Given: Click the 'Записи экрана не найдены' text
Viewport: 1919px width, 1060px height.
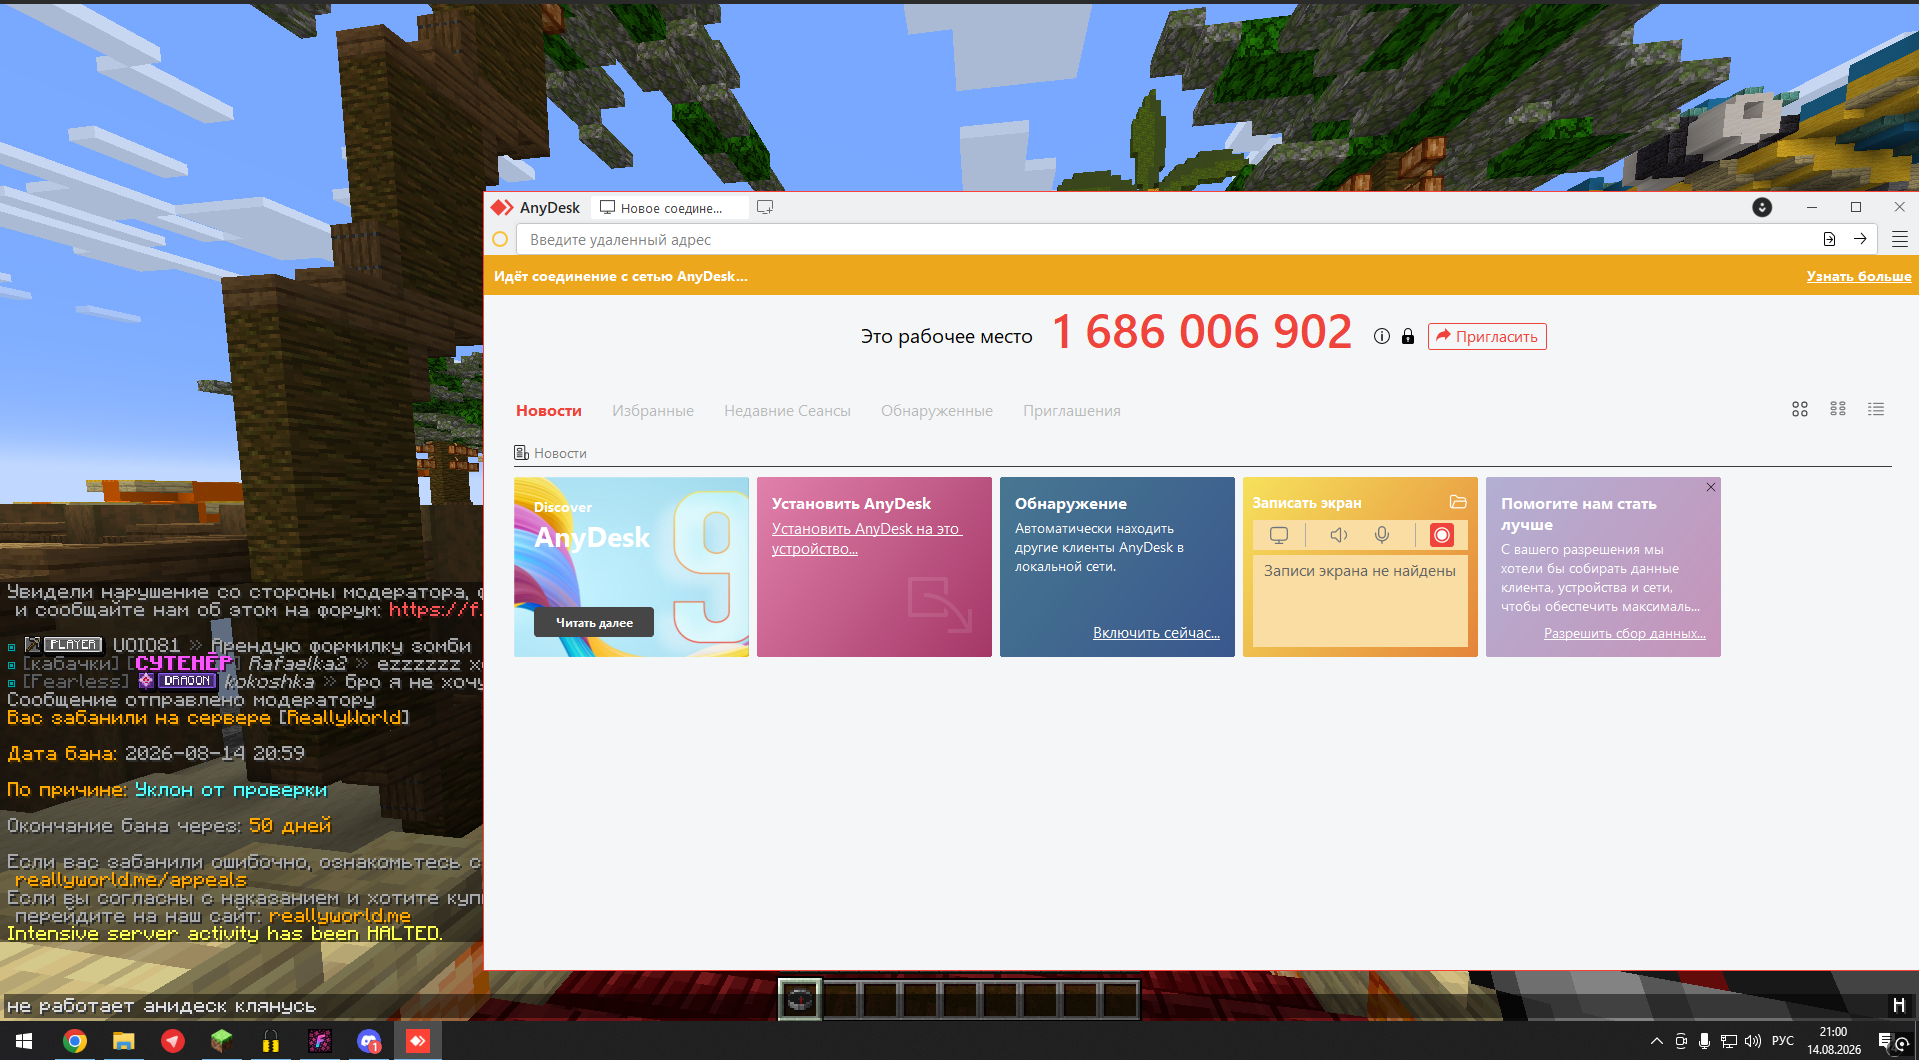Looking at the screenshot, I should 1360,571.
